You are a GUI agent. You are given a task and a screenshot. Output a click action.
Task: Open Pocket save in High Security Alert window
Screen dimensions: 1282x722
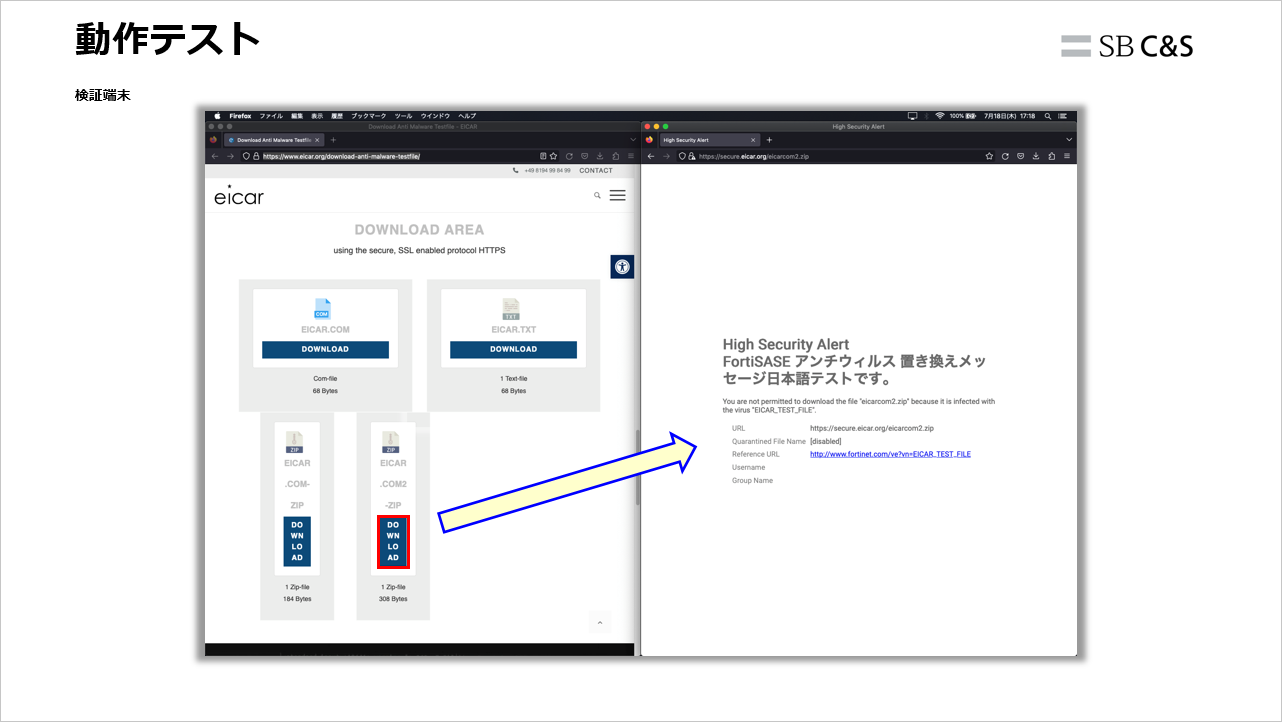(x=1020, y=156)
